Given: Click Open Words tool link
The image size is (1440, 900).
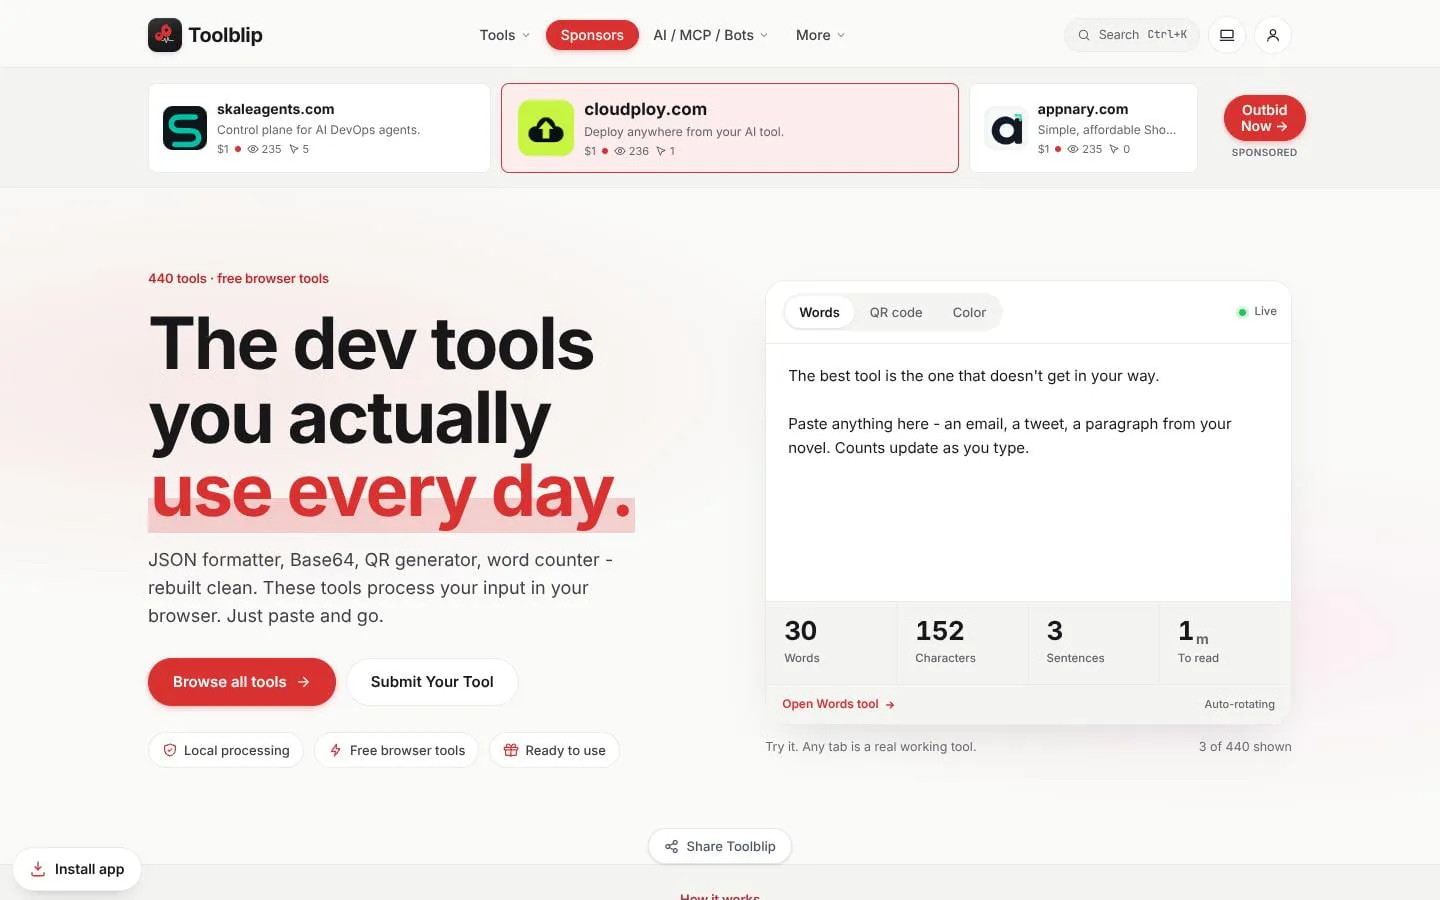Looking at the screenshot, I should tap(838, 704).
